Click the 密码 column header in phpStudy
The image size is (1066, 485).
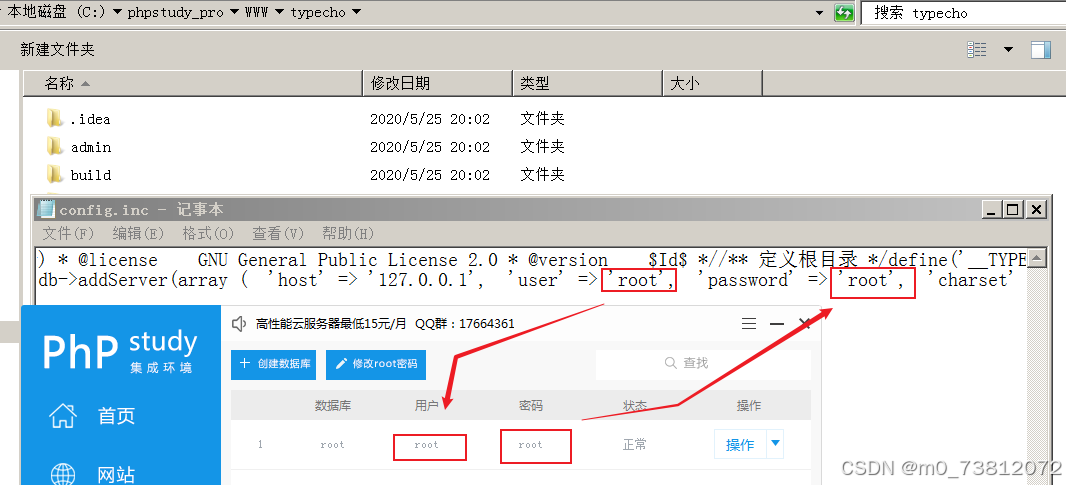click(530, 405)
